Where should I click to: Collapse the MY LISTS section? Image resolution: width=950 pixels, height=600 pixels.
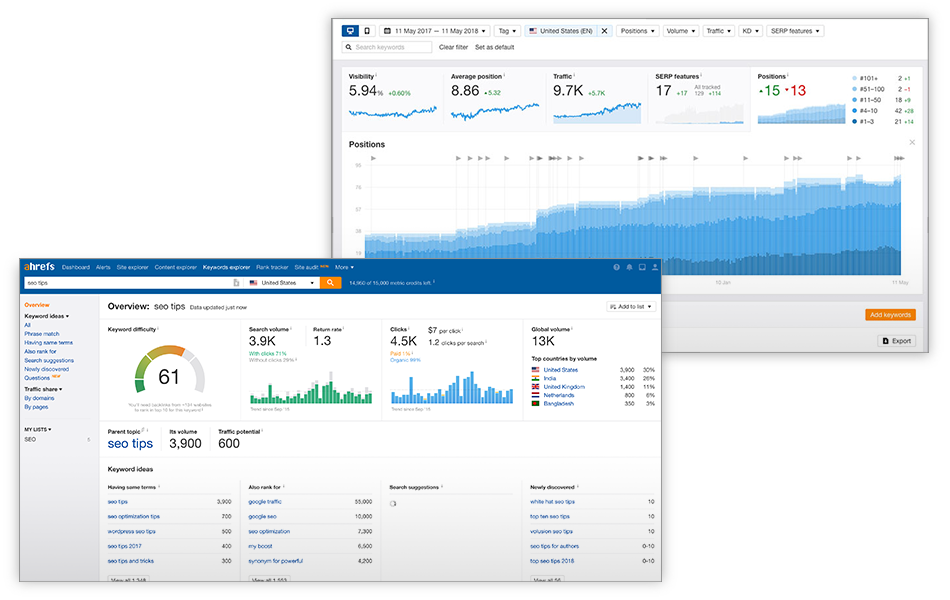[38, 430]
